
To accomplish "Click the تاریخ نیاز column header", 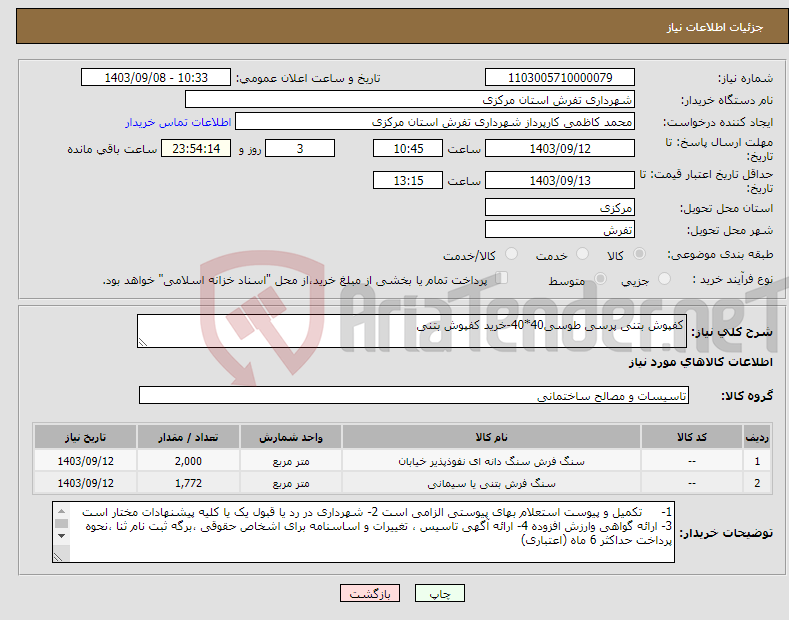I will tap(86, 437).
